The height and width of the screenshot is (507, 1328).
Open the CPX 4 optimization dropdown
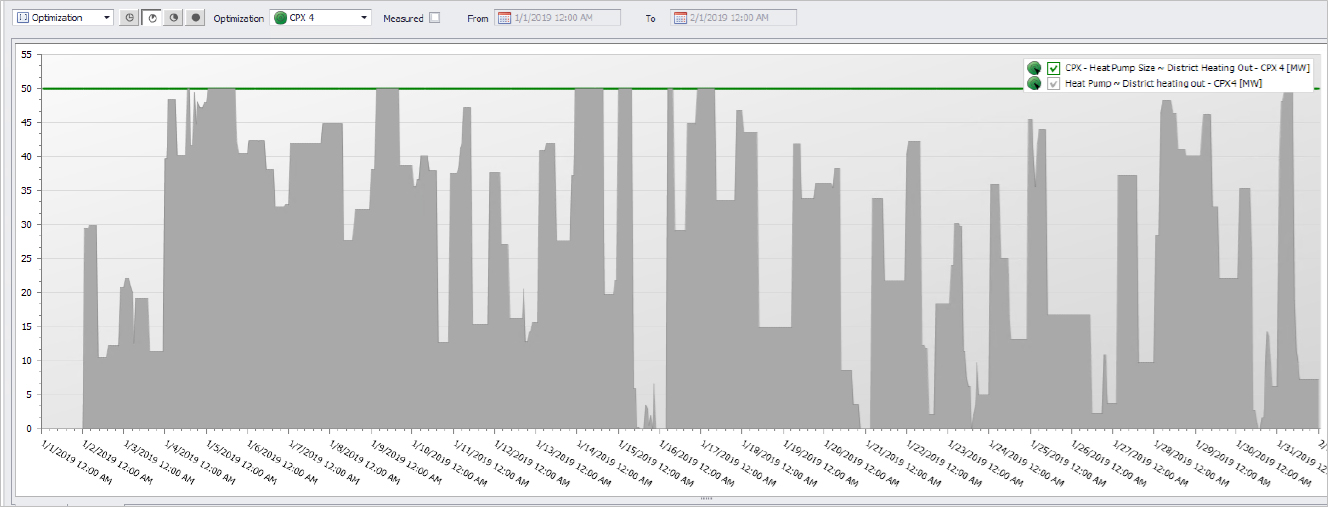321,17
